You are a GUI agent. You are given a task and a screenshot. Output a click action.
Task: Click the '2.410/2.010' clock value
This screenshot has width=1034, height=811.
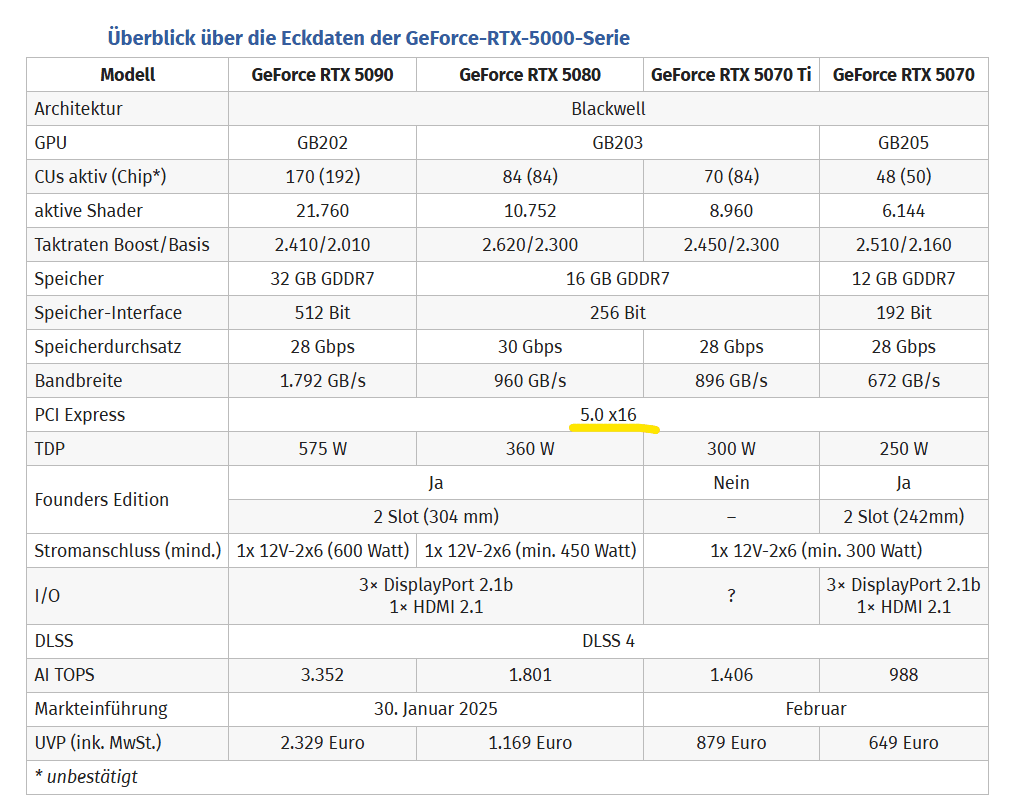tap(322, 245)
